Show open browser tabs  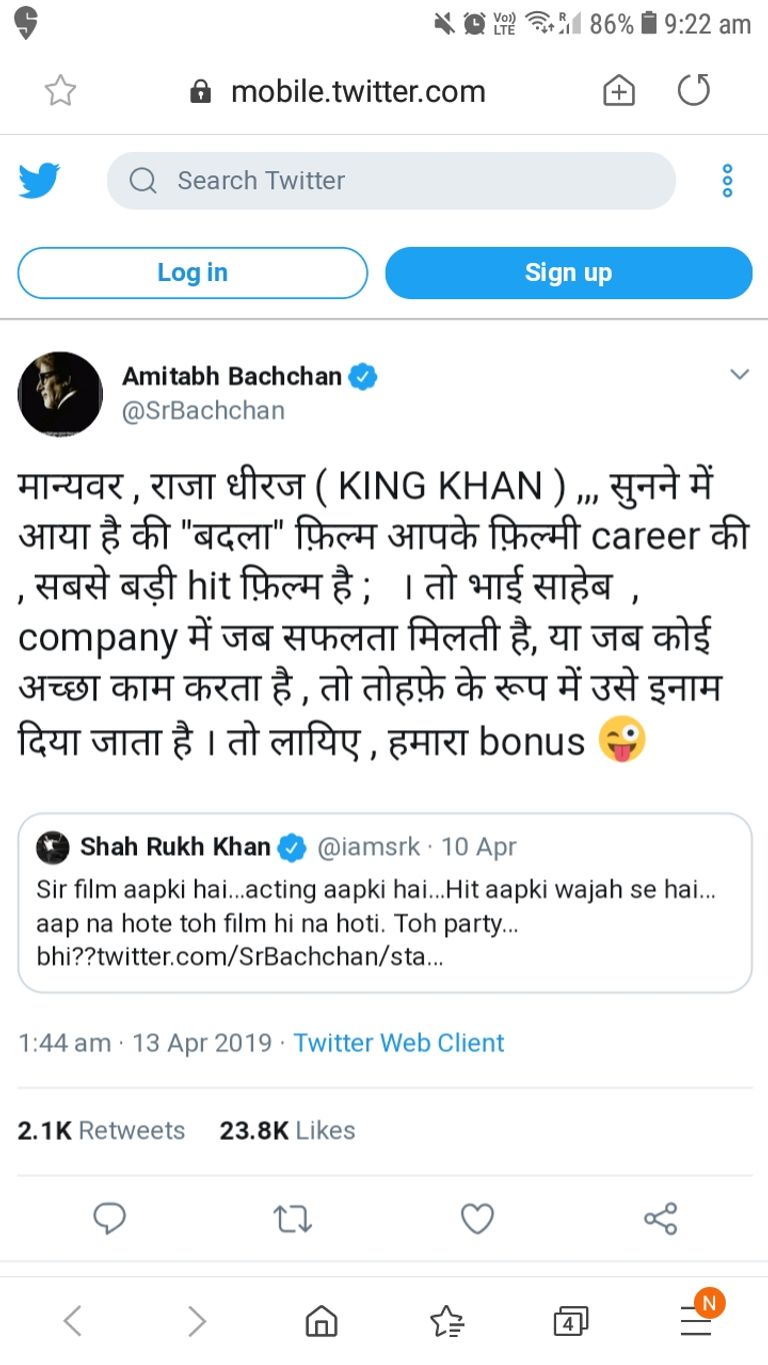pos(570,1322)
